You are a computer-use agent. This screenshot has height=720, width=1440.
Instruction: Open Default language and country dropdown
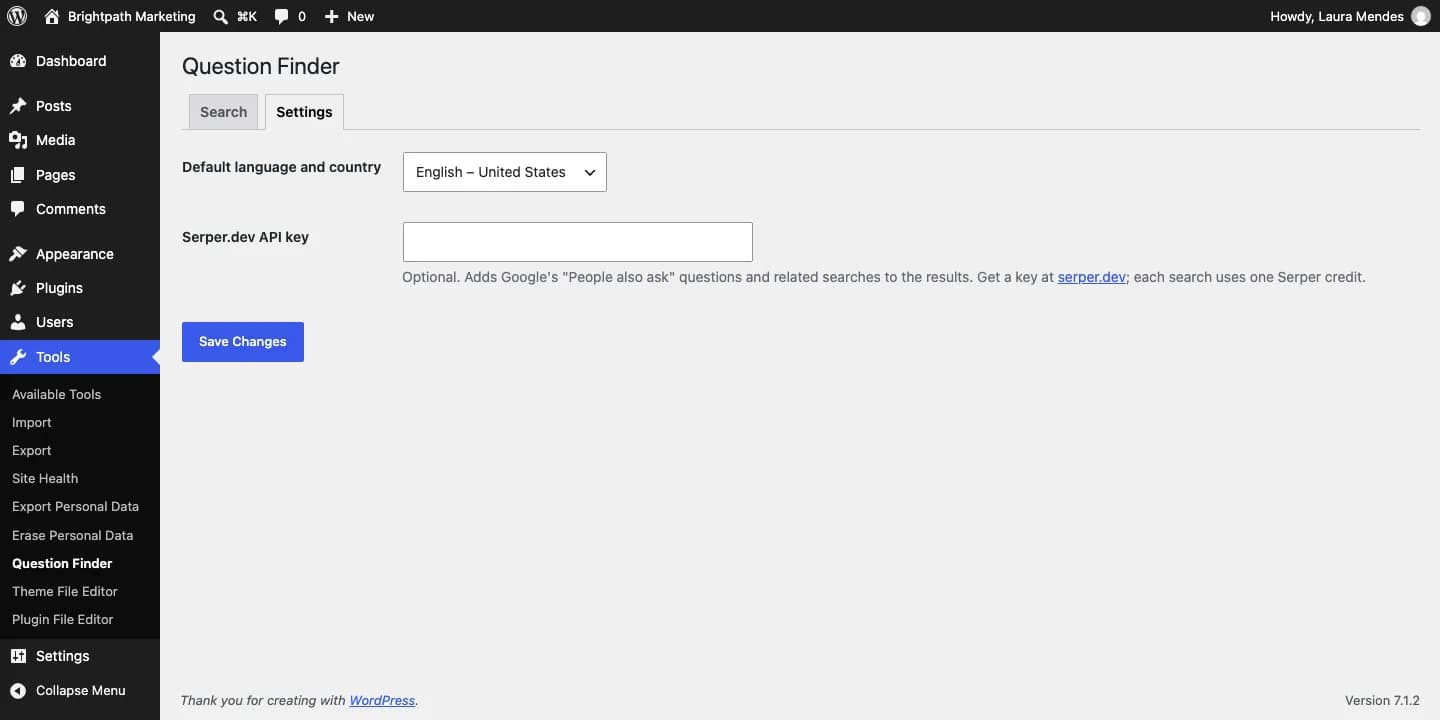[505, 172]
